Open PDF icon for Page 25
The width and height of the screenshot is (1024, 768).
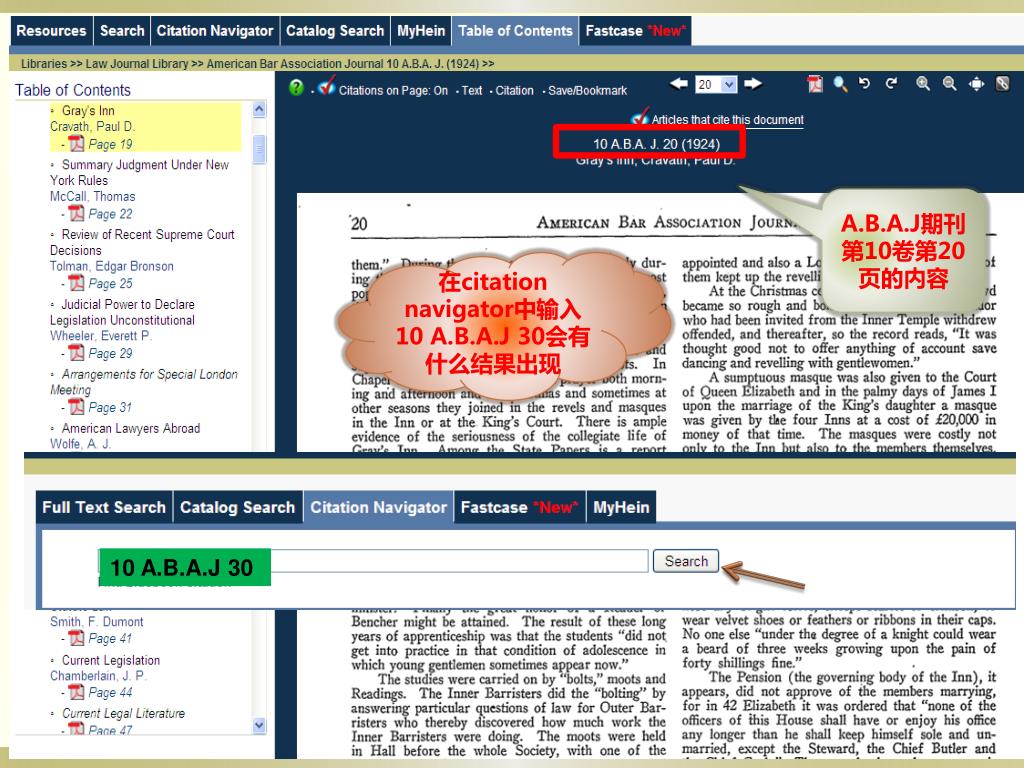pos(76,283)
